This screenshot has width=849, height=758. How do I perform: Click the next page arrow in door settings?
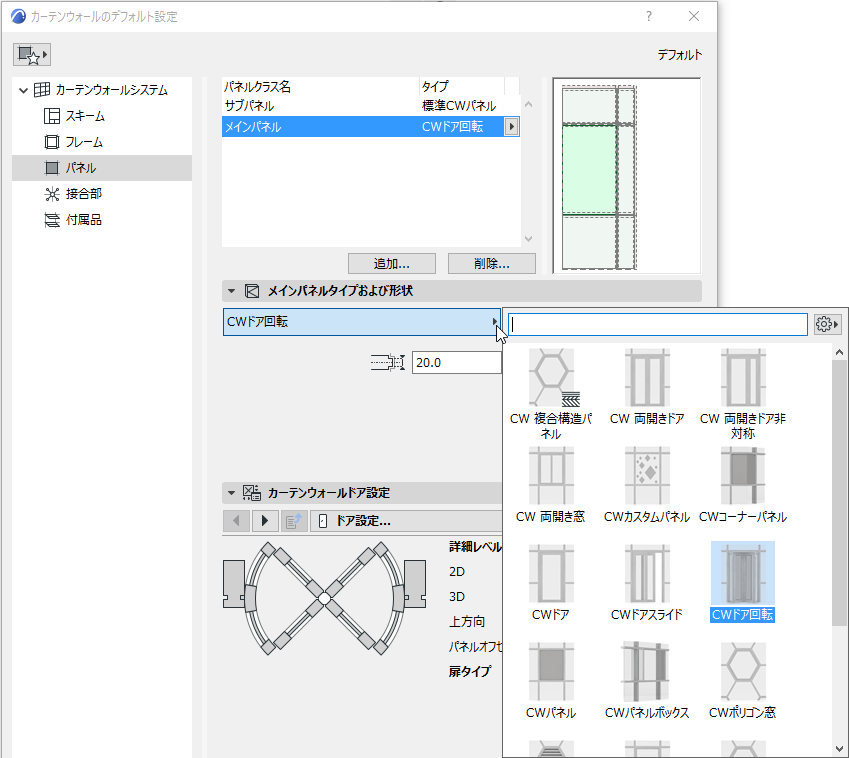click(265, 521)
